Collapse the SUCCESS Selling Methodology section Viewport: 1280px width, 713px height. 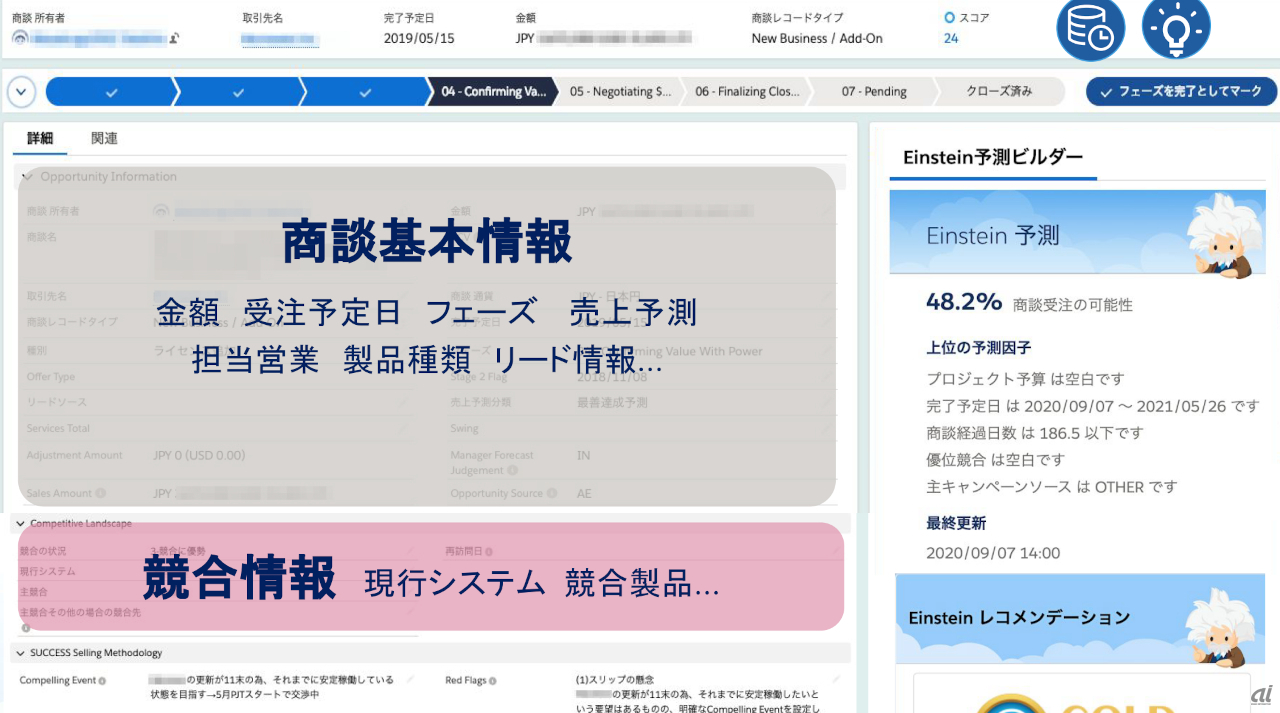point(21,653)
